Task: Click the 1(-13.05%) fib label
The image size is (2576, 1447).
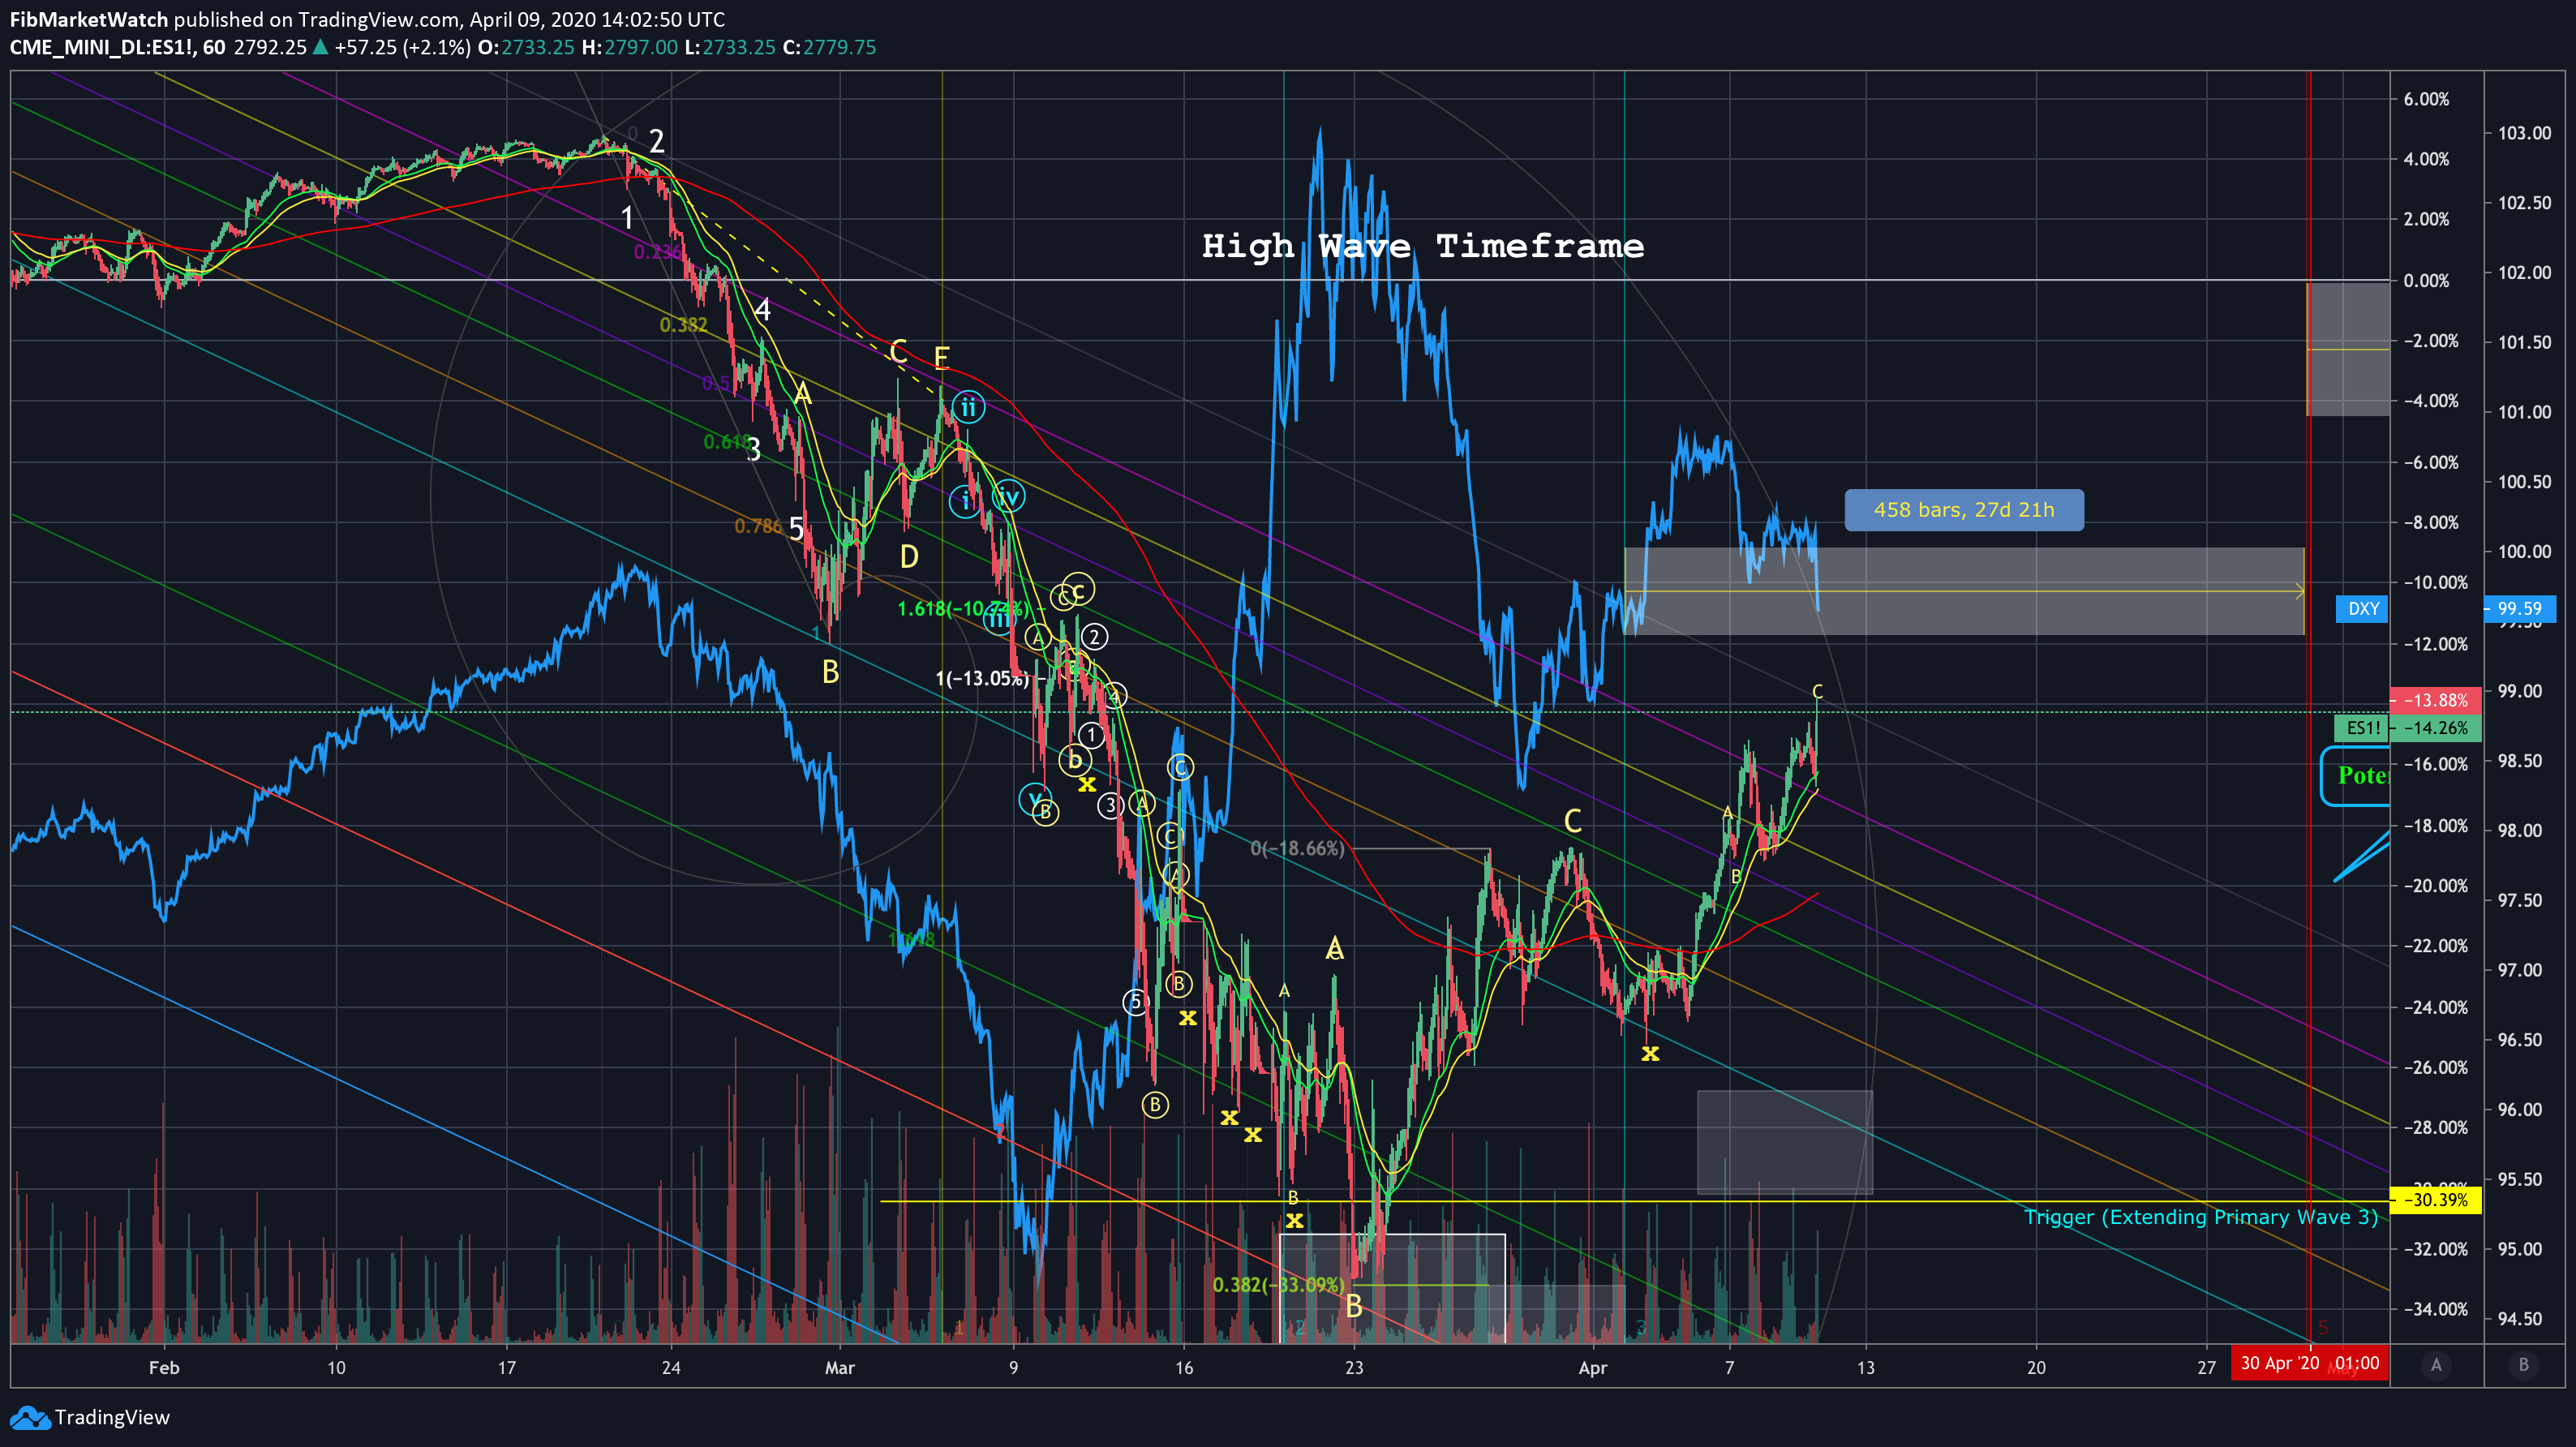Action: (982, 679)
